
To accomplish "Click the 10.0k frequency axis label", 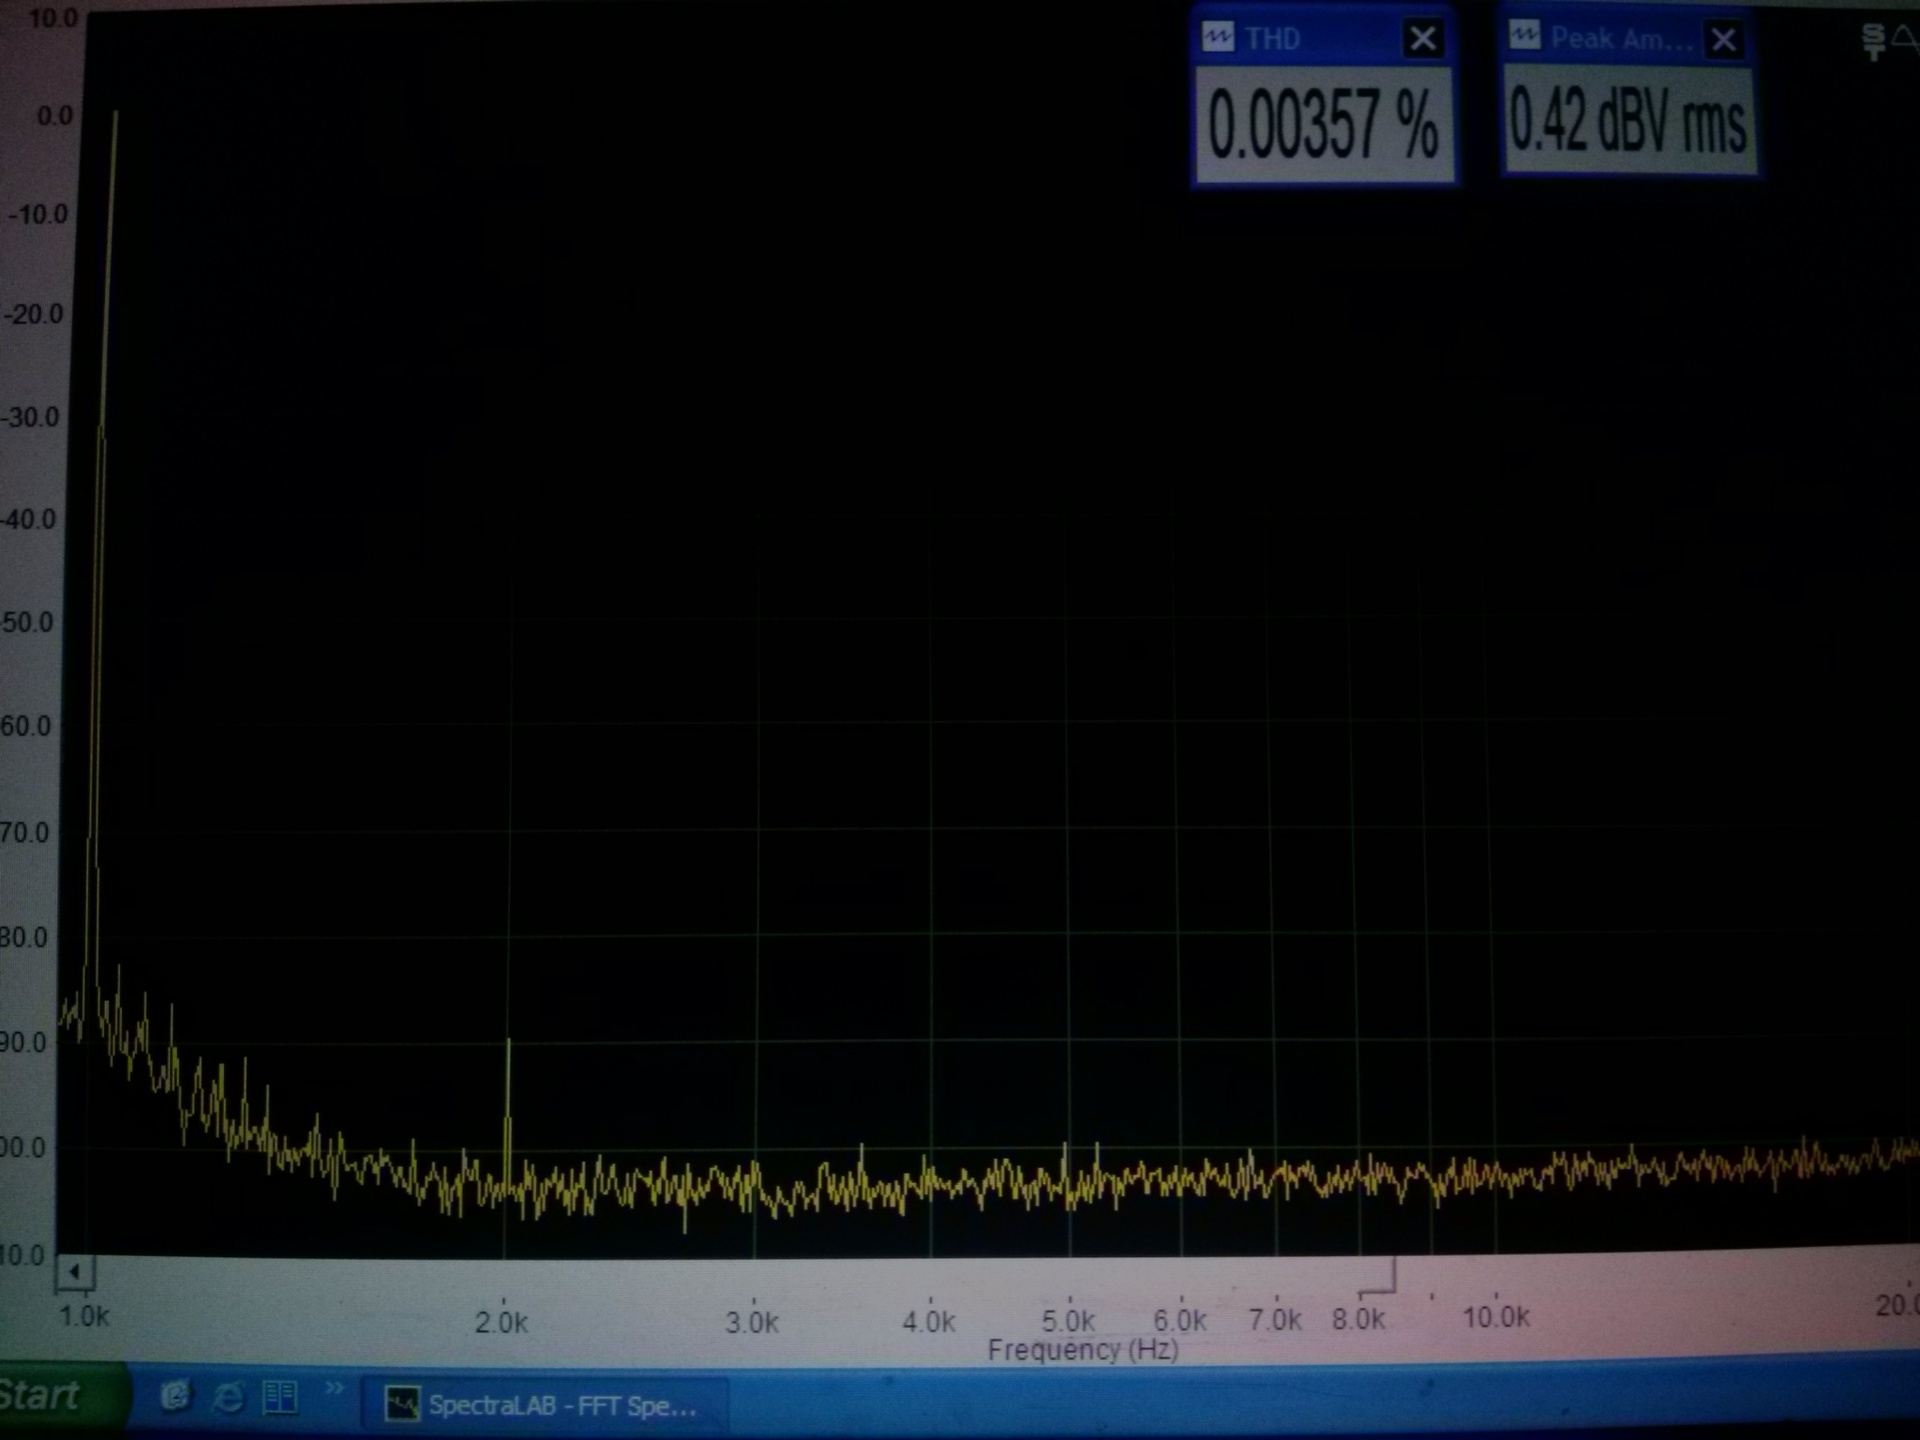I will pyautogui.click(x=1495, y=1317).
